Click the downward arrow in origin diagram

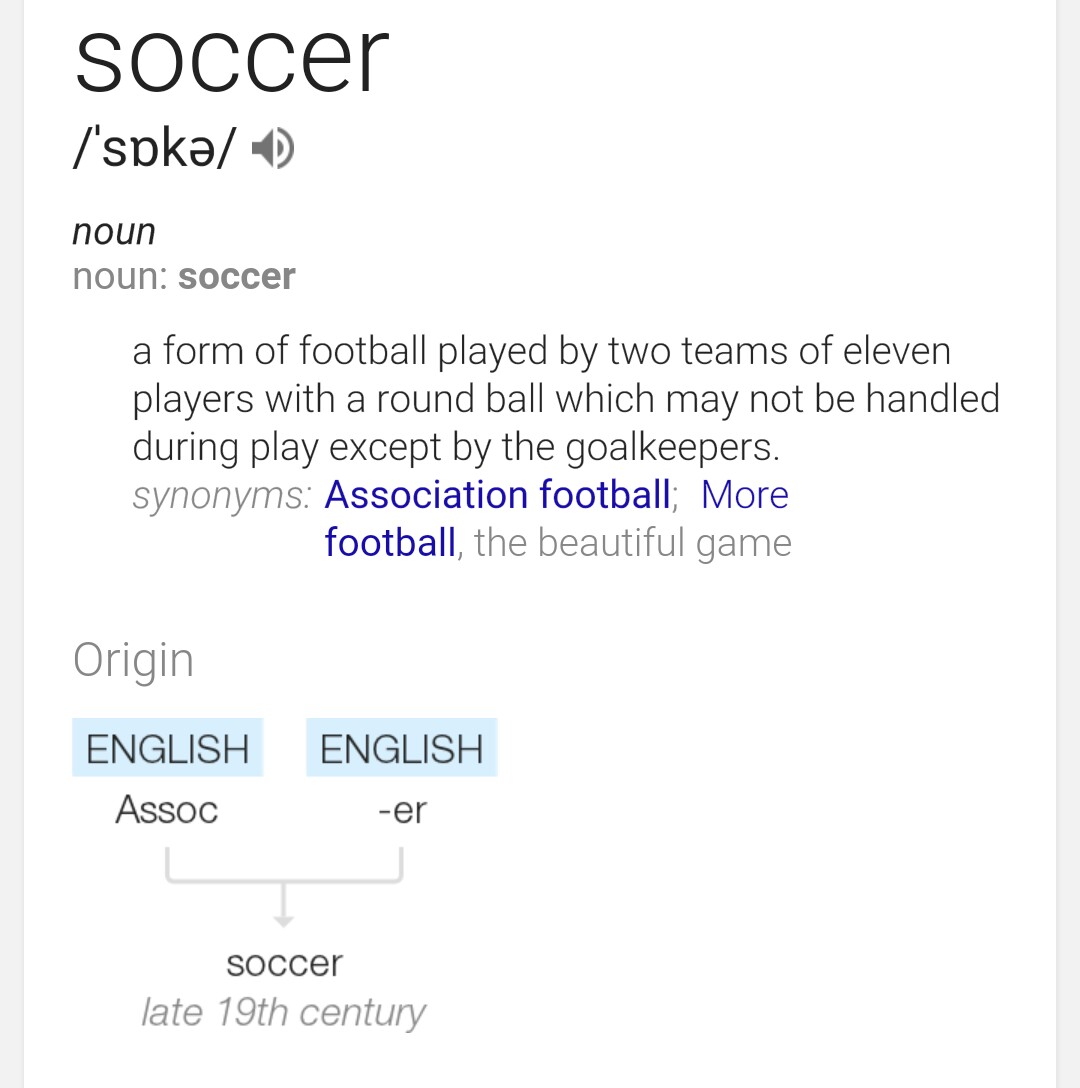(283, 906)
